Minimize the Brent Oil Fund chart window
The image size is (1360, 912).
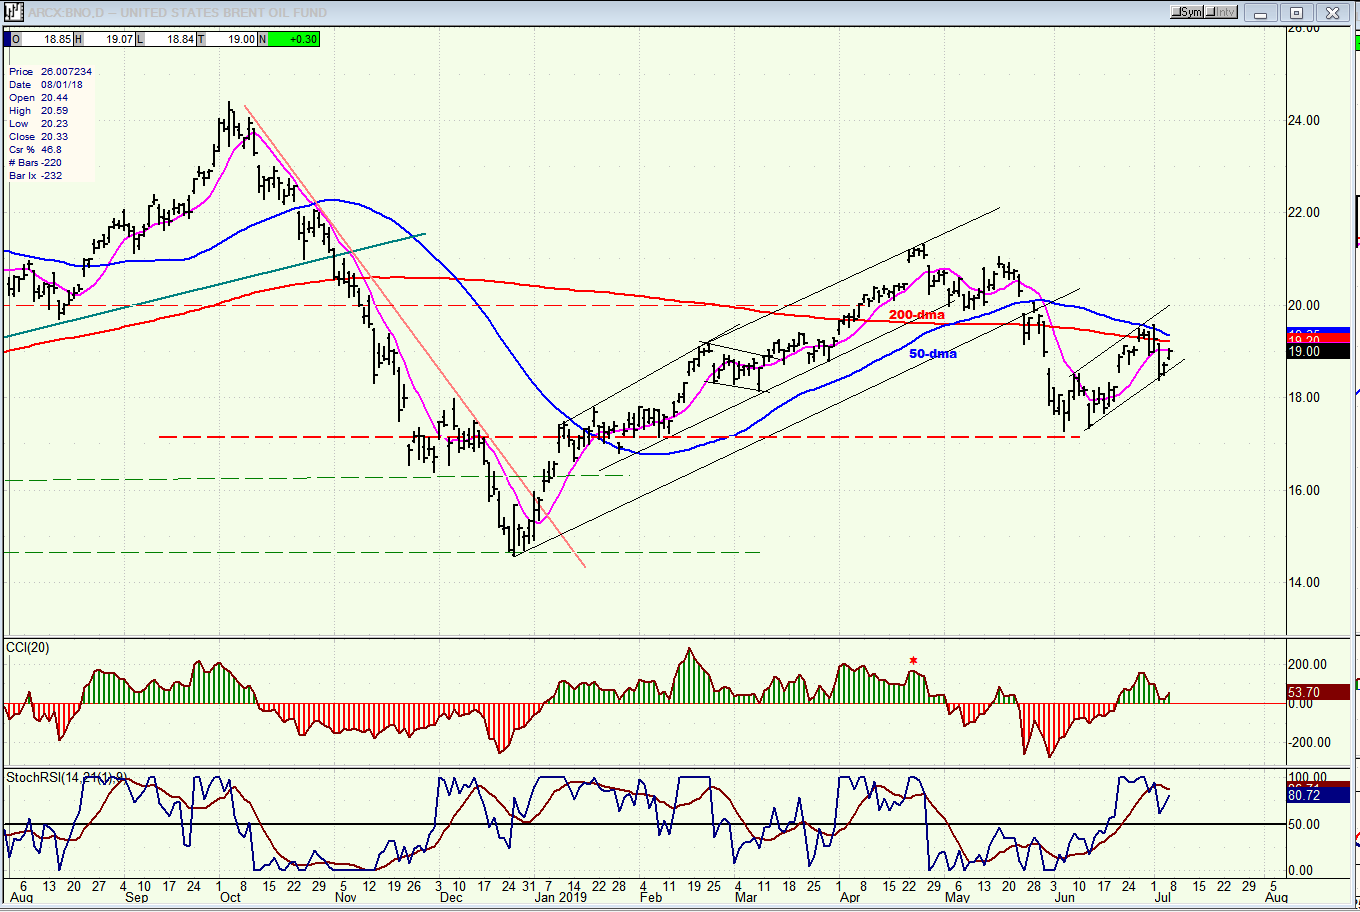coord(1260,13)
